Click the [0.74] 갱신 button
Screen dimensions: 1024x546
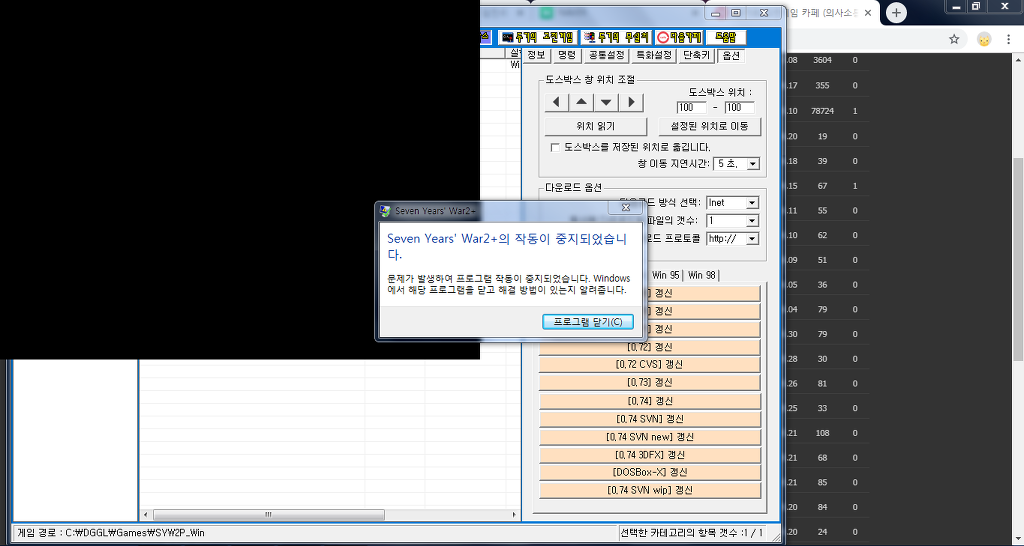[650, 401]
